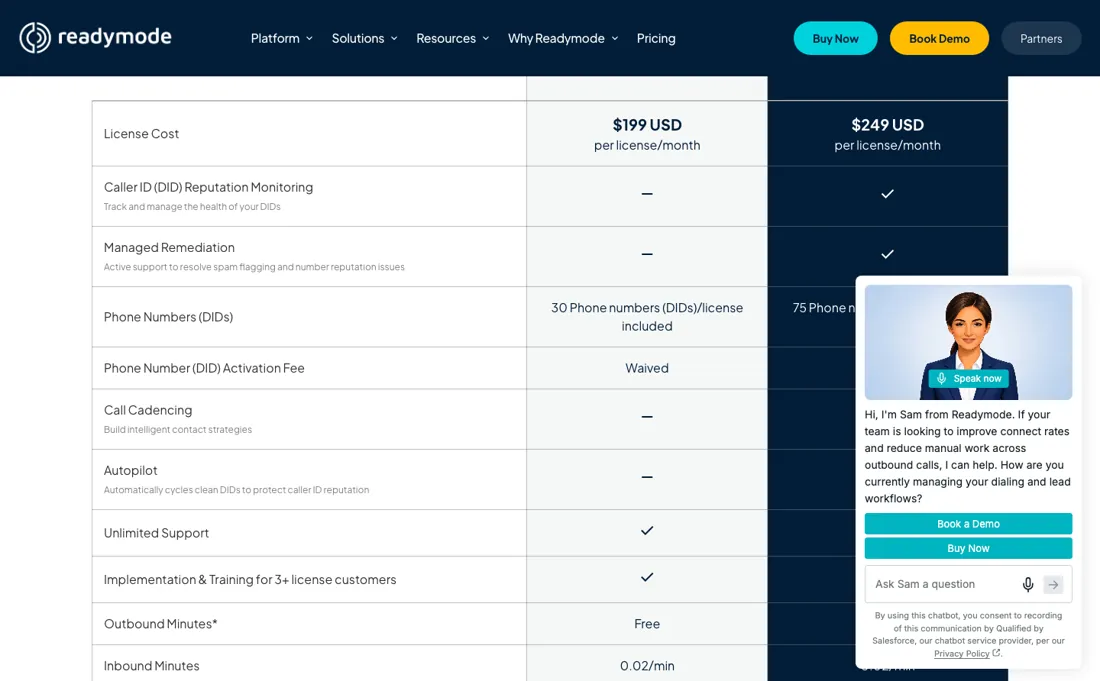Click 'per license/month' under $199 USD
The image size is (1100, 681).
tap(647, 146)
